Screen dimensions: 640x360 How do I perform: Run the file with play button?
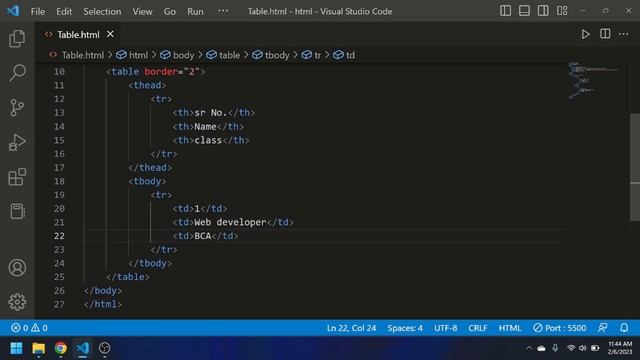tap(585, 34)
